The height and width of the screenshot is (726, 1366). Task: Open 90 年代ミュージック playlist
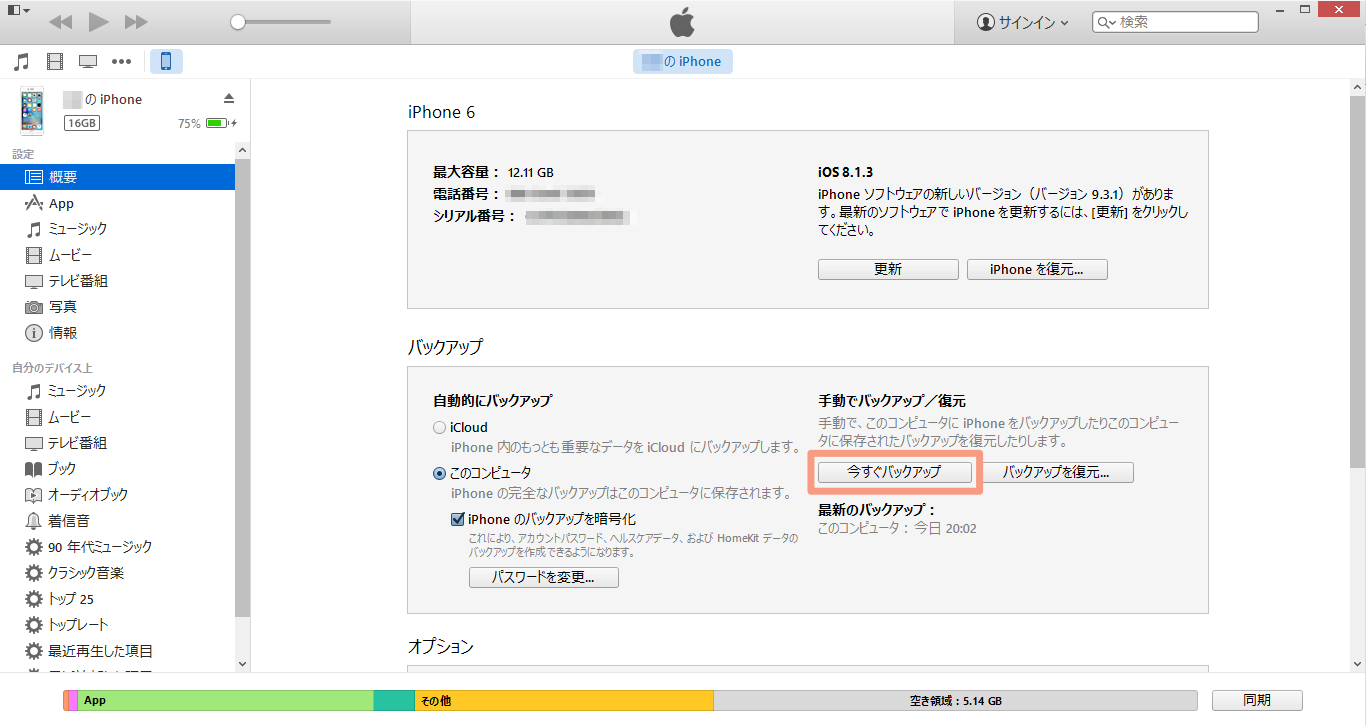coord(117,547)
